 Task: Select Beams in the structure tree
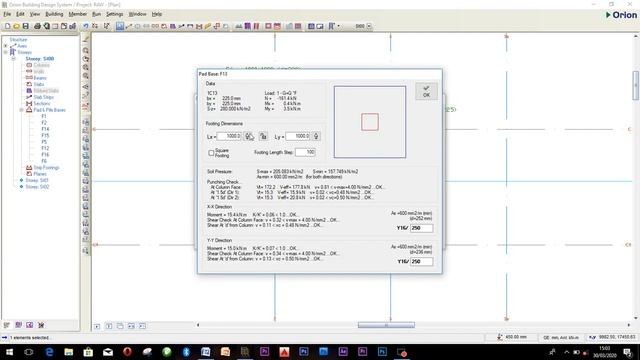tap(40, 78)
